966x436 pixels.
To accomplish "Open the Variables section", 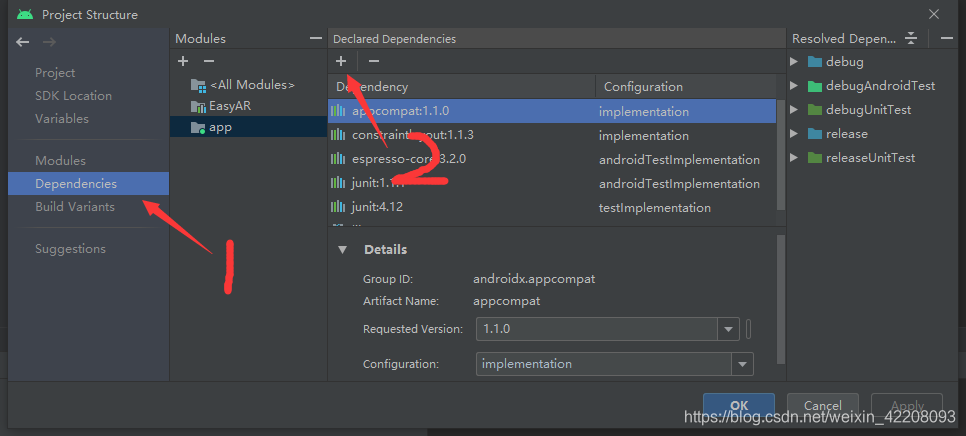I will (x=62, y=118).
